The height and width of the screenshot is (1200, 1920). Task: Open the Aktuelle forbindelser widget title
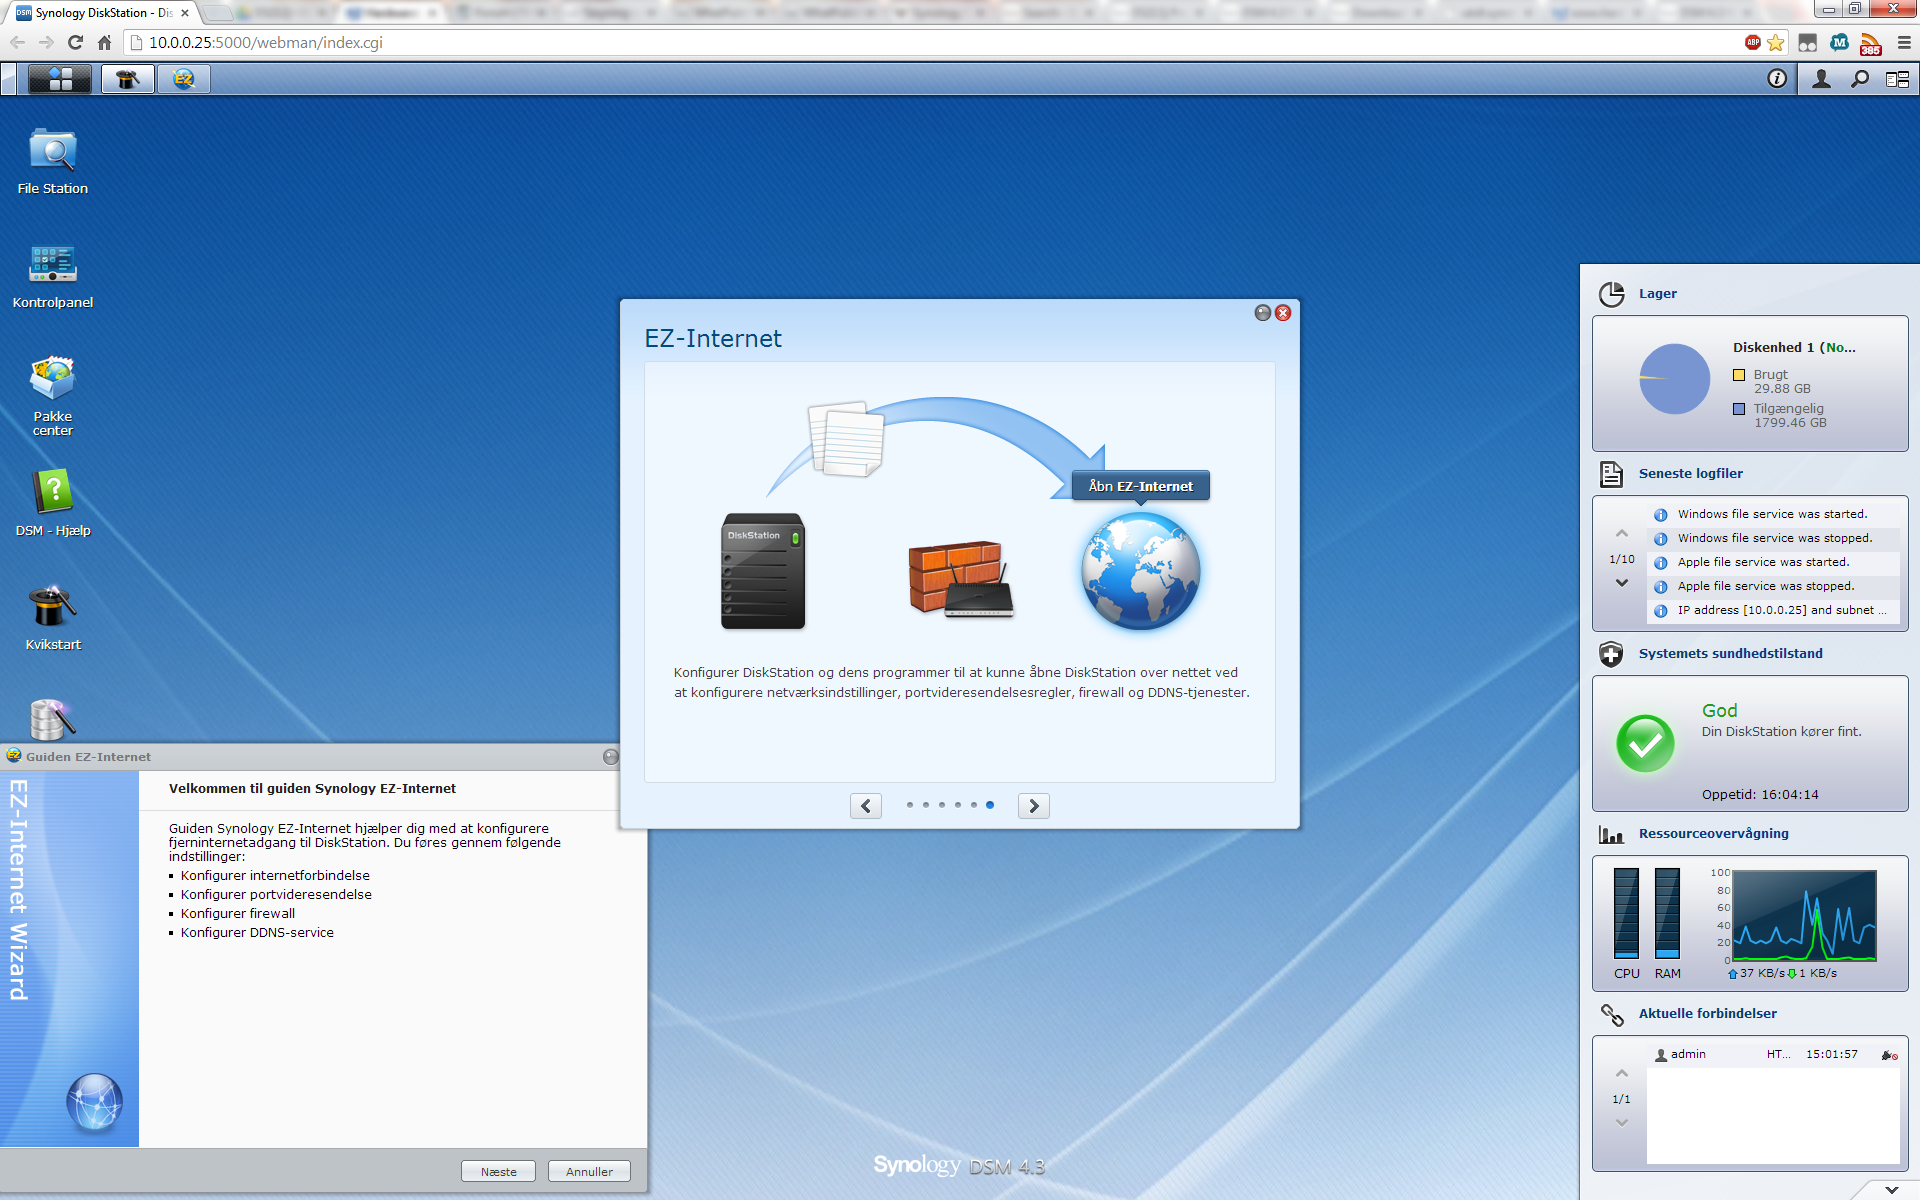point(1708,1014)
